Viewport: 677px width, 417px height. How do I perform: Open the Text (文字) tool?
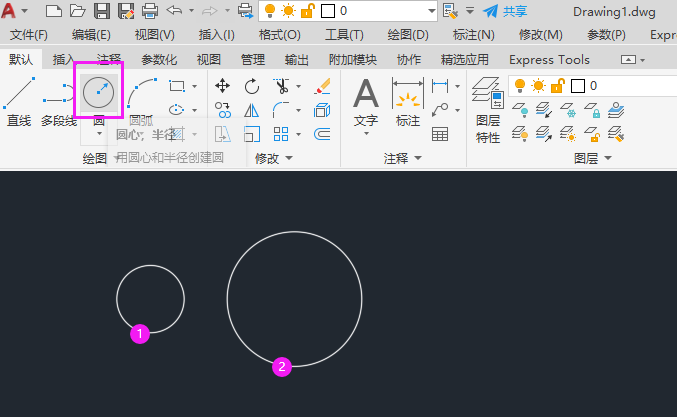(x=366, y=102)
